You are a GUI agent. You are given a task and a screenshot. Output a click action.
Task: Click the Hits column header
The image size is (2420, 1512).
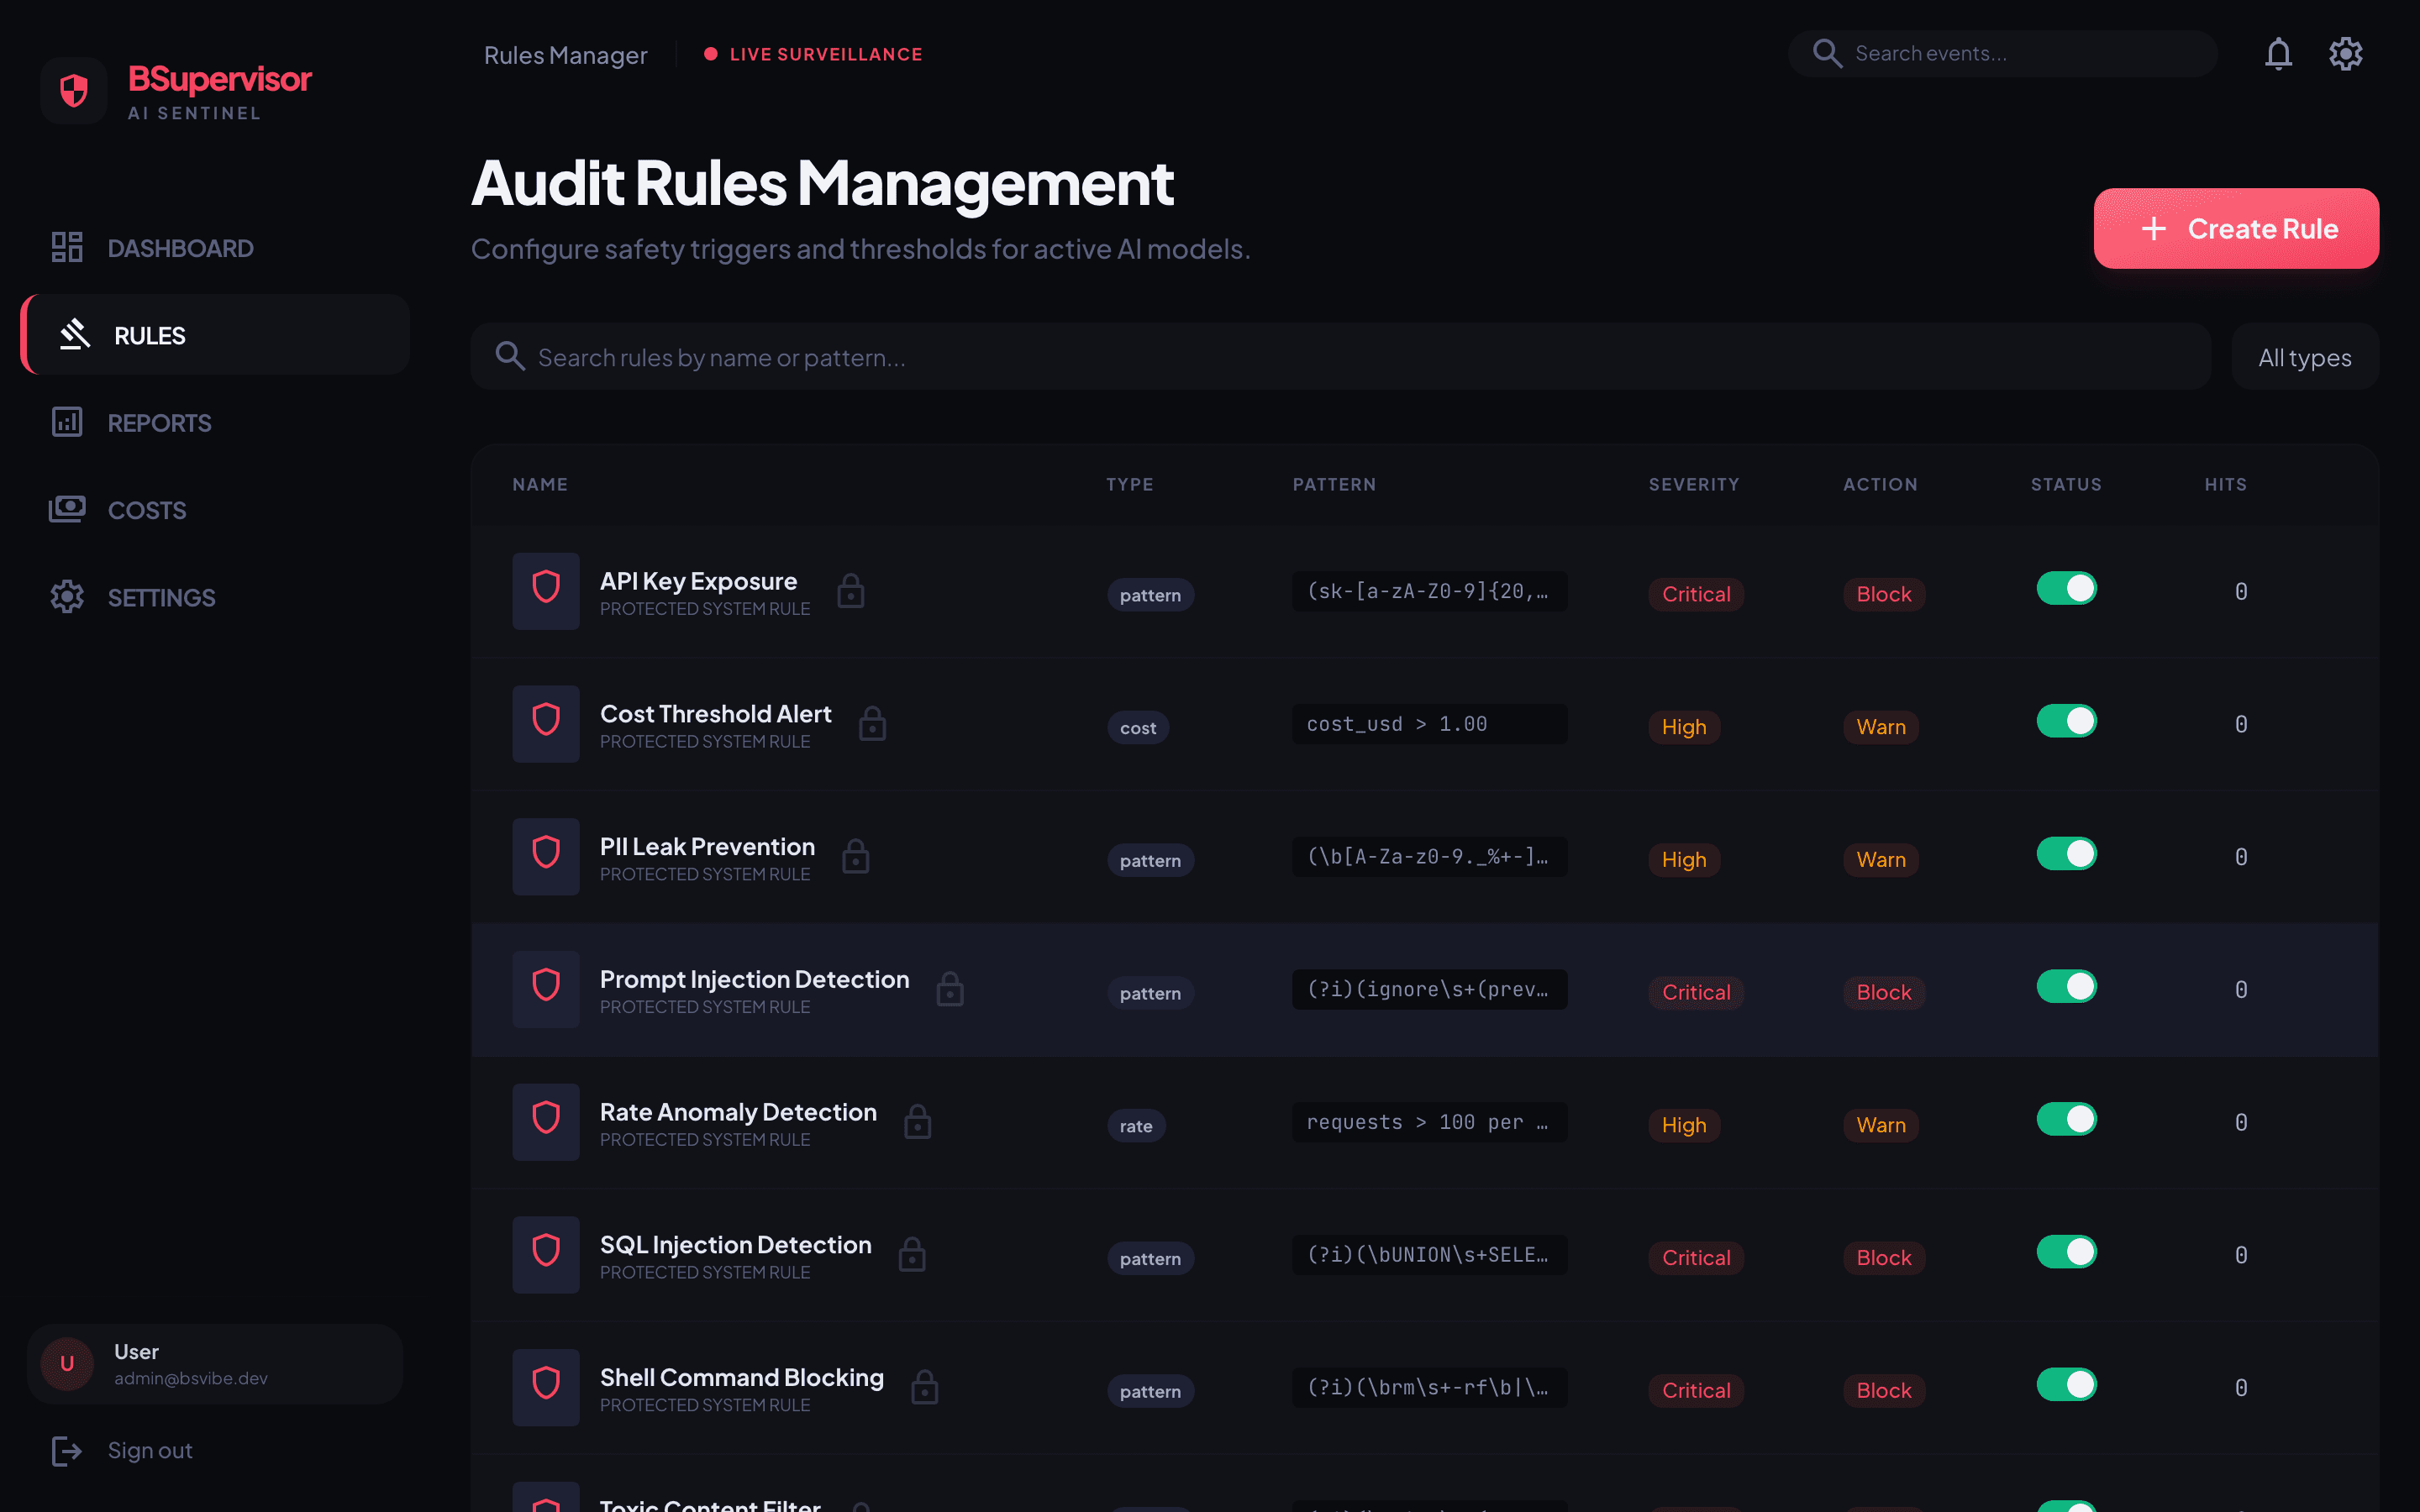[x=2226, y=484]
